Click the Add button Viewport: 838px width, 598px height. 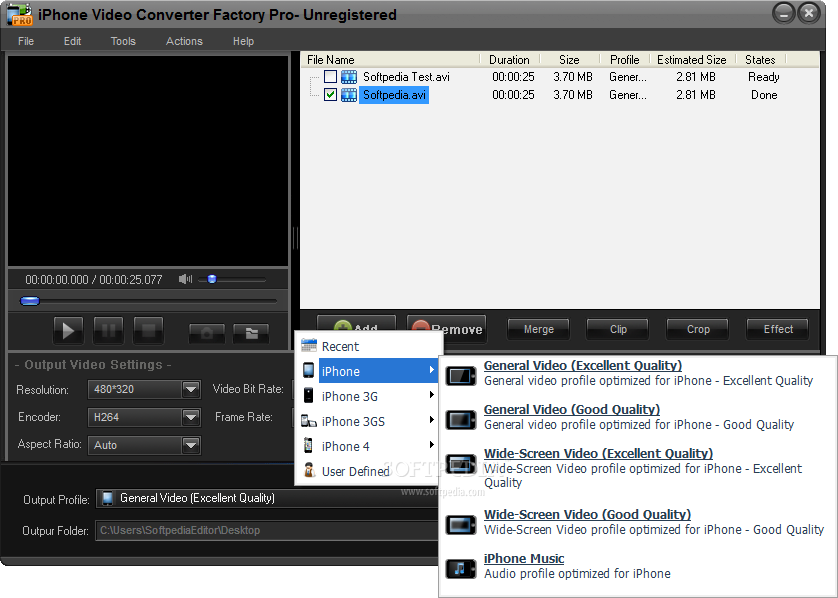pyautogui.click(x=356, y=324)
